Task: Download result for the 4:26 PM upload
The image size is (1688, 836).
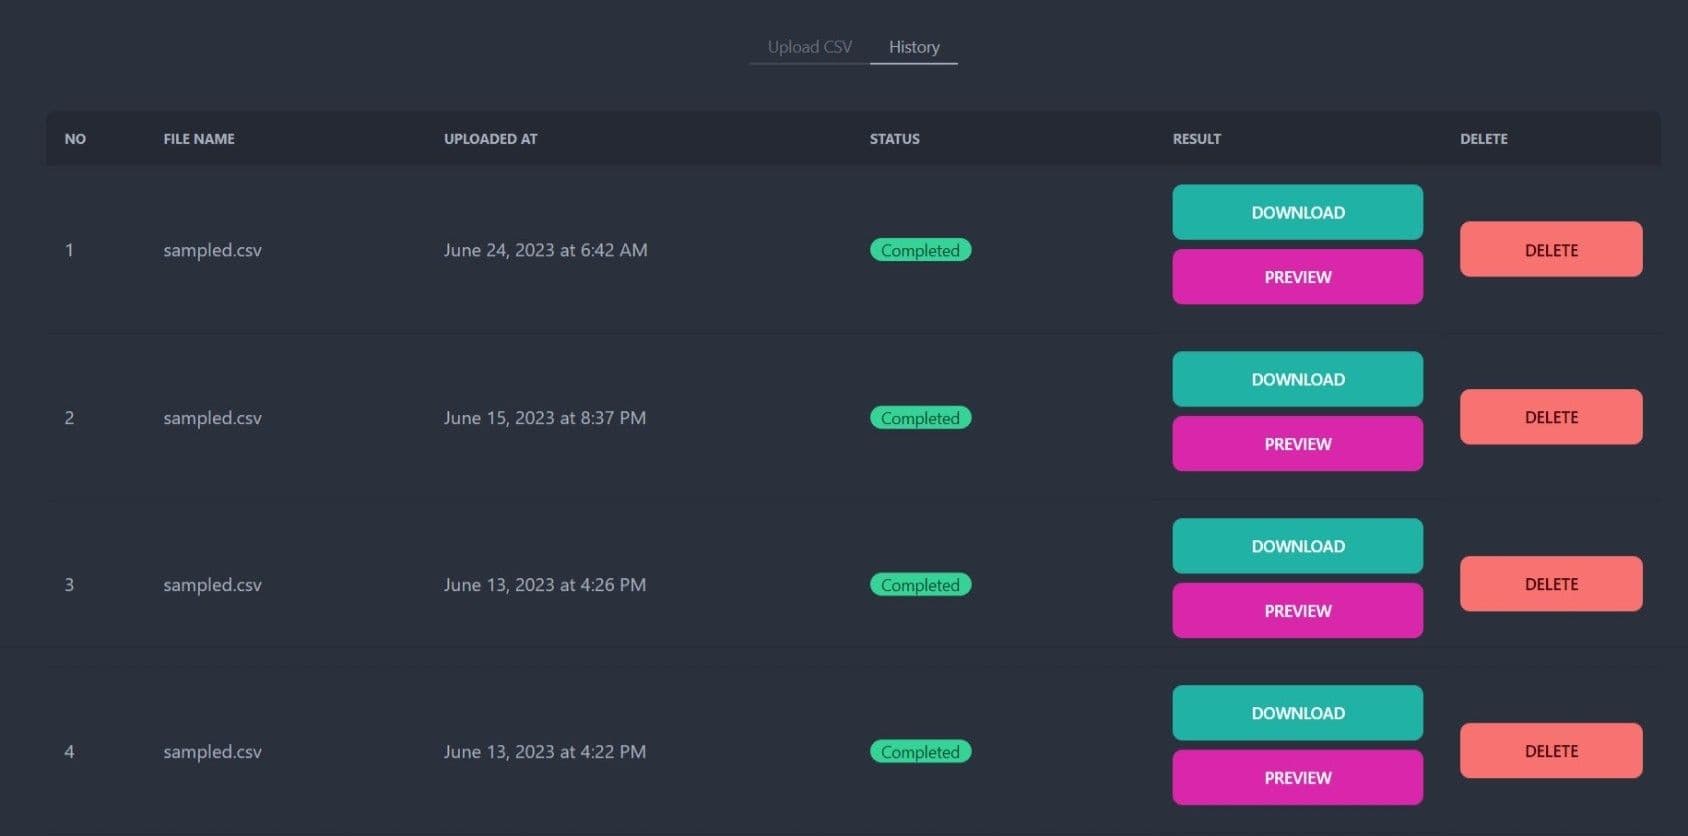Action: click(x=1297, y=546)
